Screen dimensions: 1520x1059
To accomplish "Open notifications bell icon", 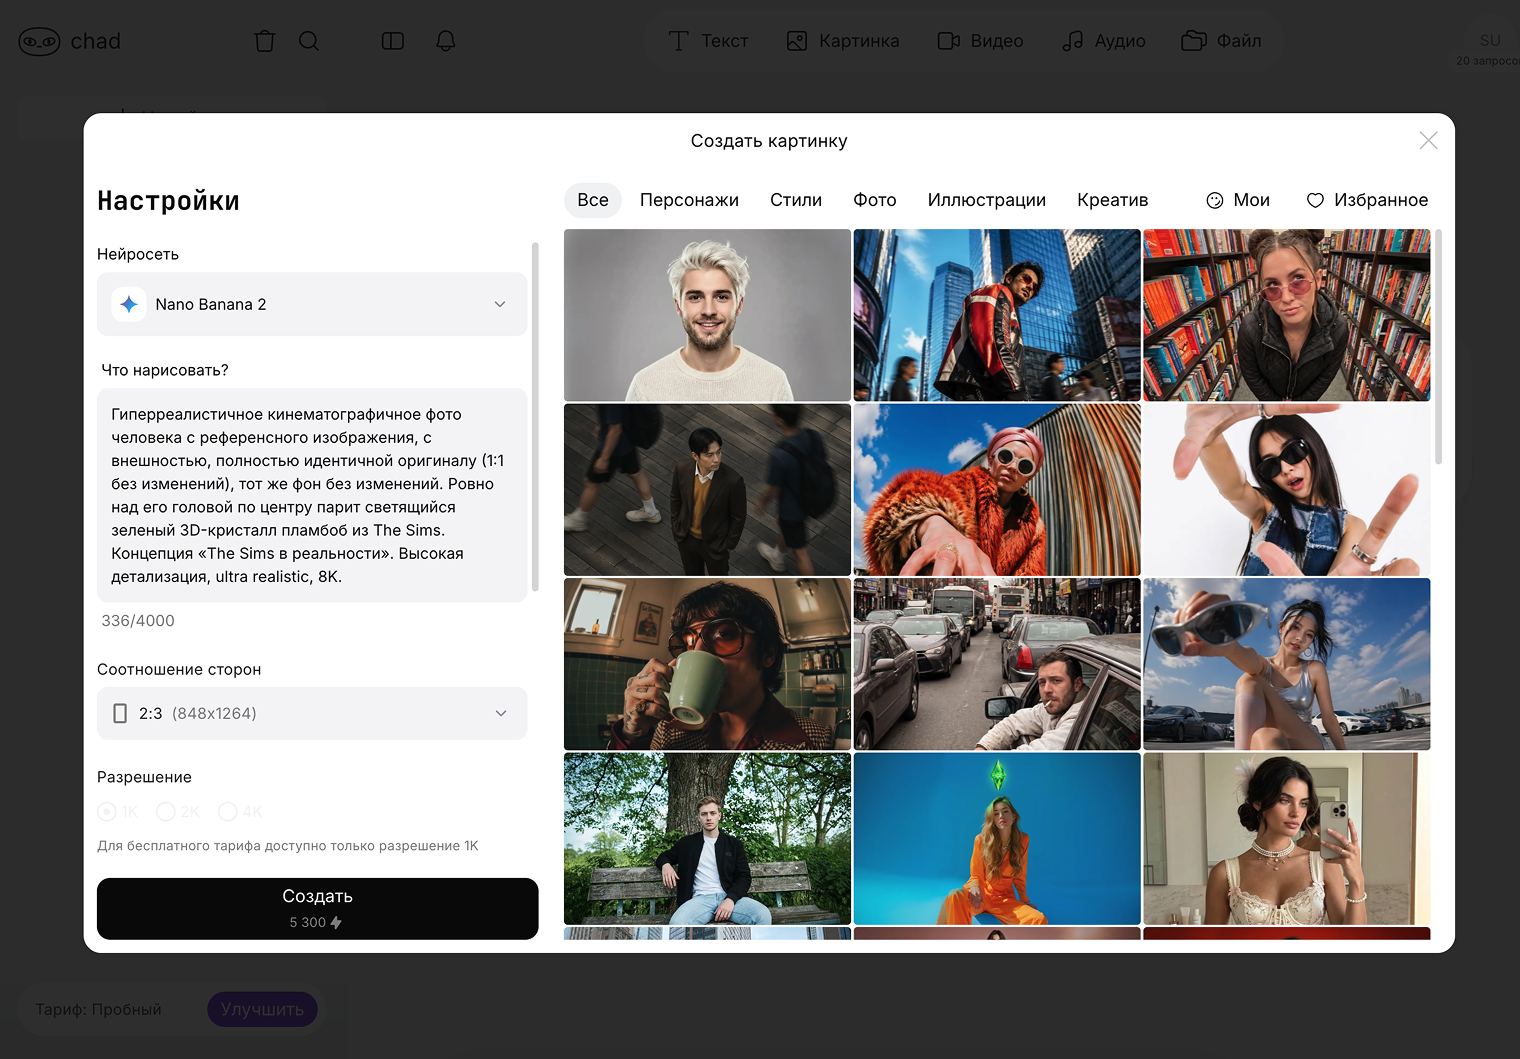I will coord(446,41).
